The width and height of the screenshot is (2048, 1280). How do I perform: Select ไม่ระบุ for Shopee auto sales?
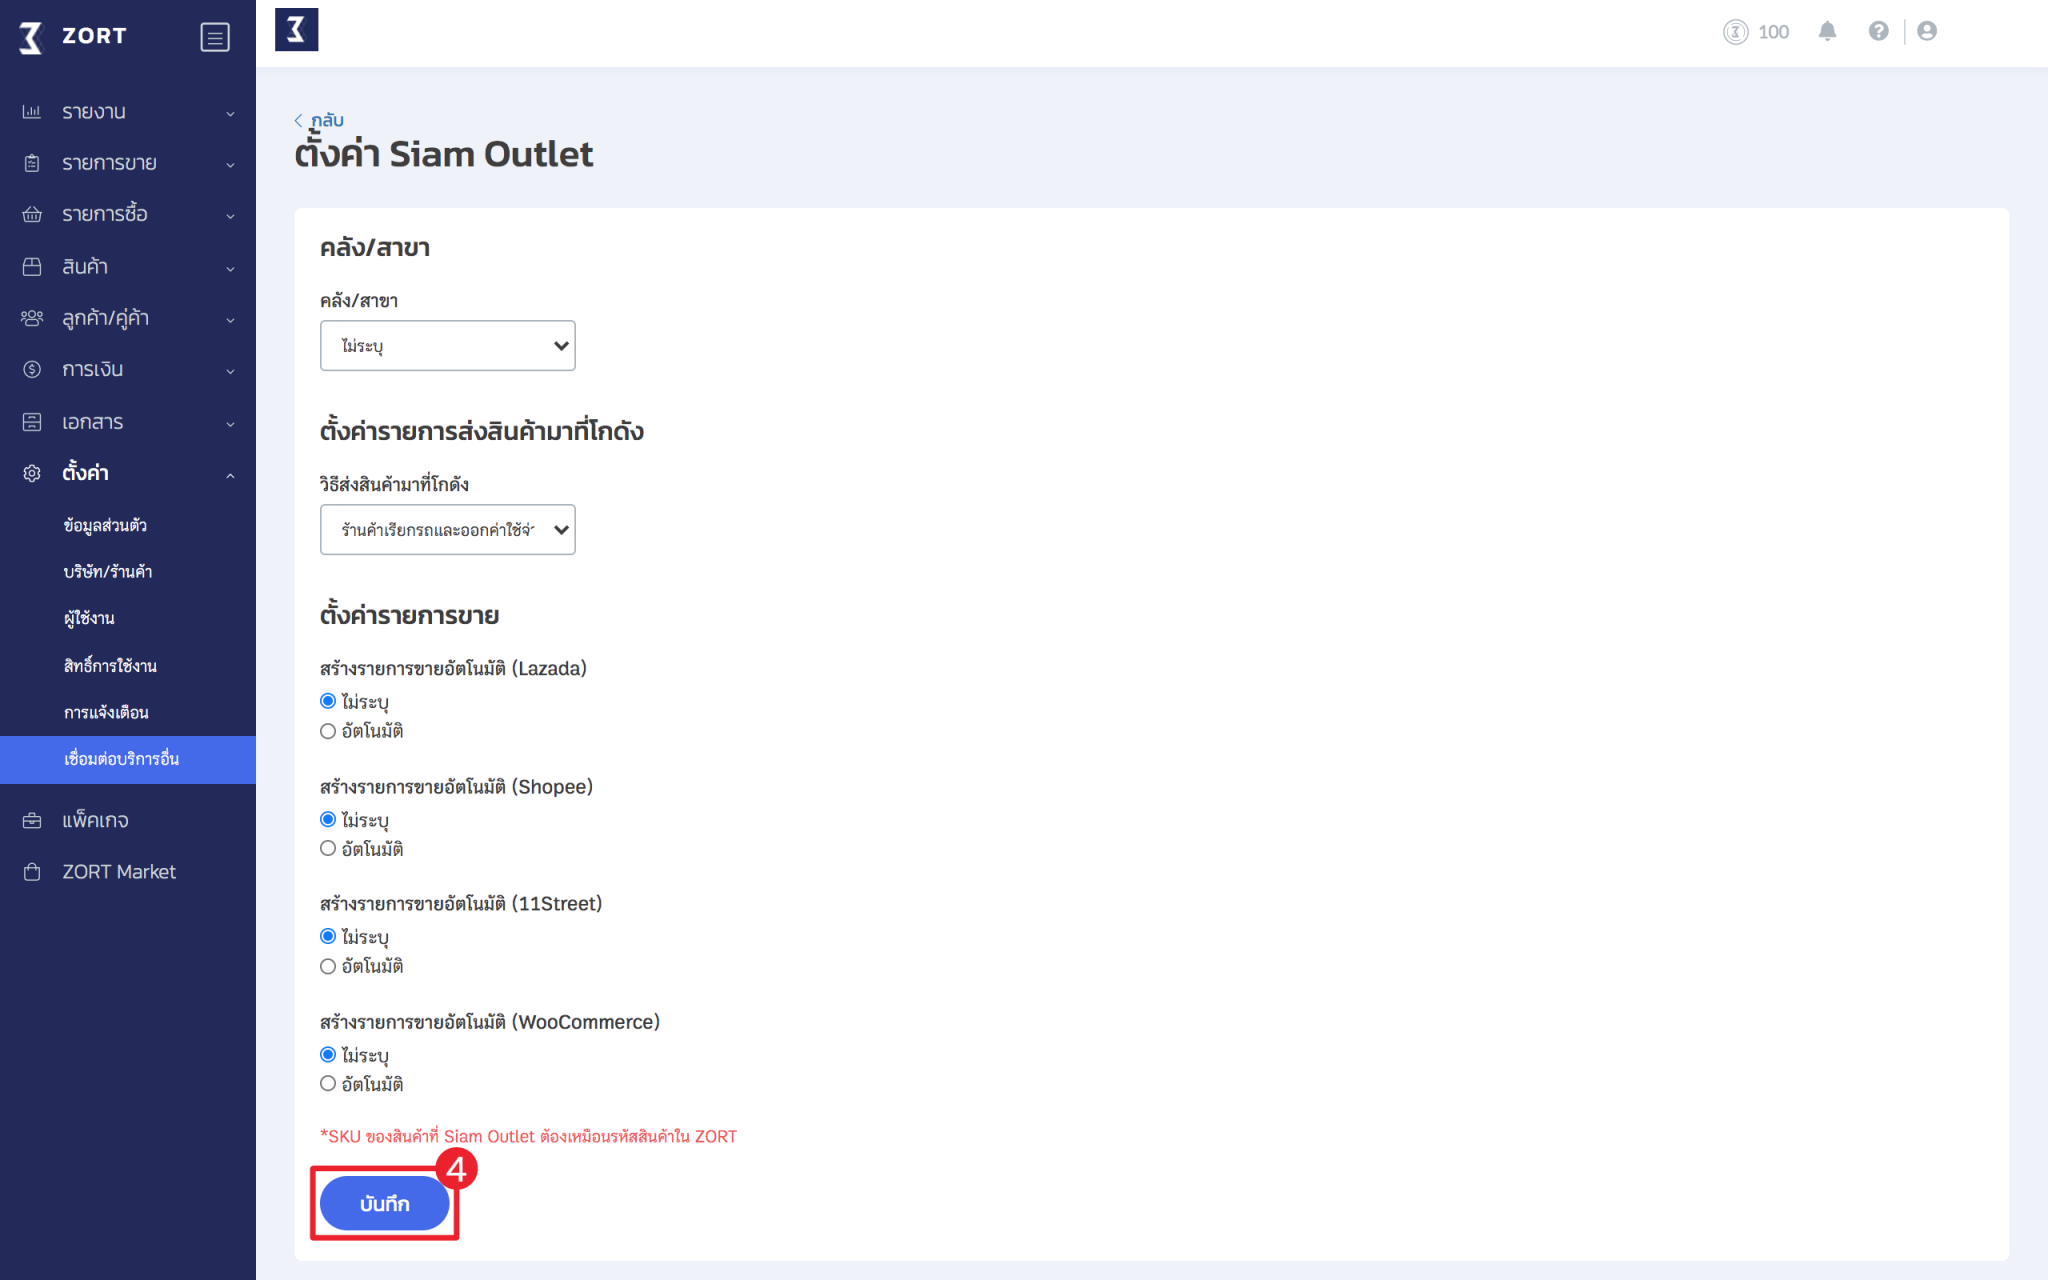click(x=328, y=819)
